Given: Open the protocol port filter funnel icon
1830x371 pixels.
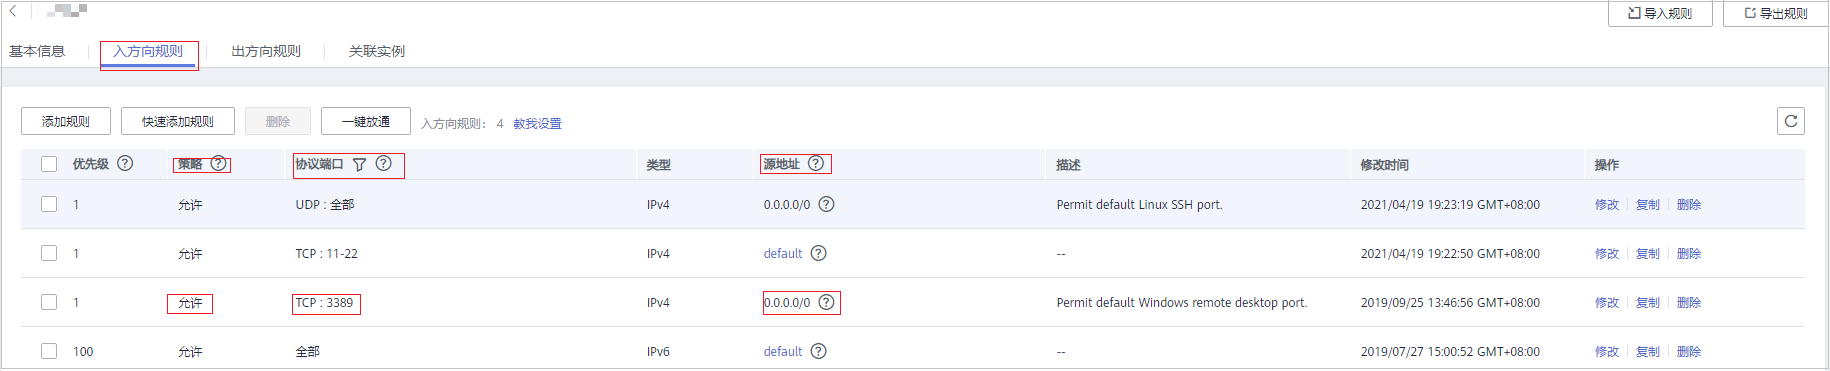Looking at the screenshot, I should [359, 164].
